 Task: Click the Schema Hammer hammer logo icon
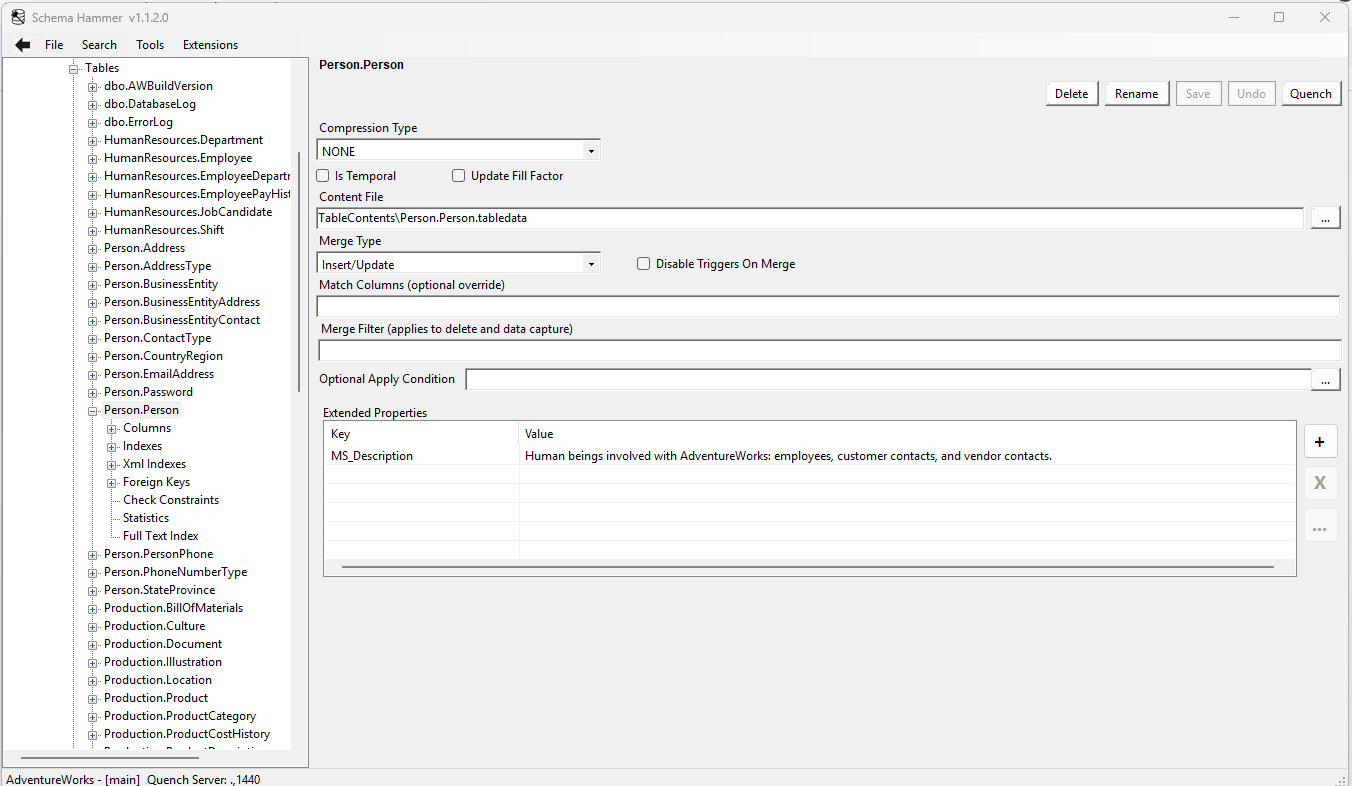coord(16,16)
